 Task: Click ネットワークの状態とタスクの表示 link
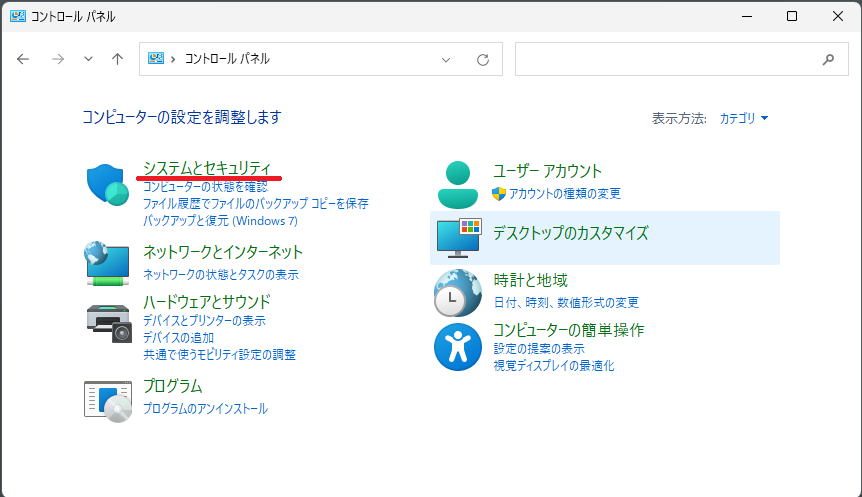[220, 274]
